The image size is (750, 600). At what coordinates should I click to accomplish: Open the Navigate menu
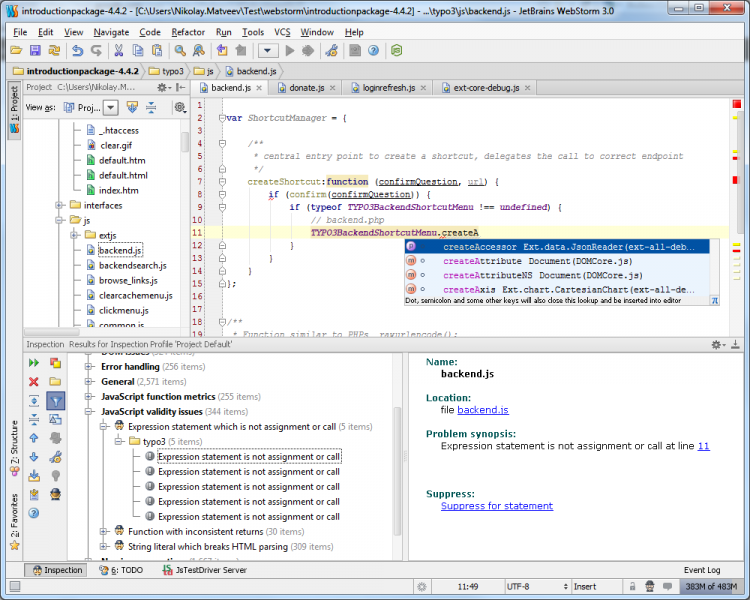[x=111, y=32]
